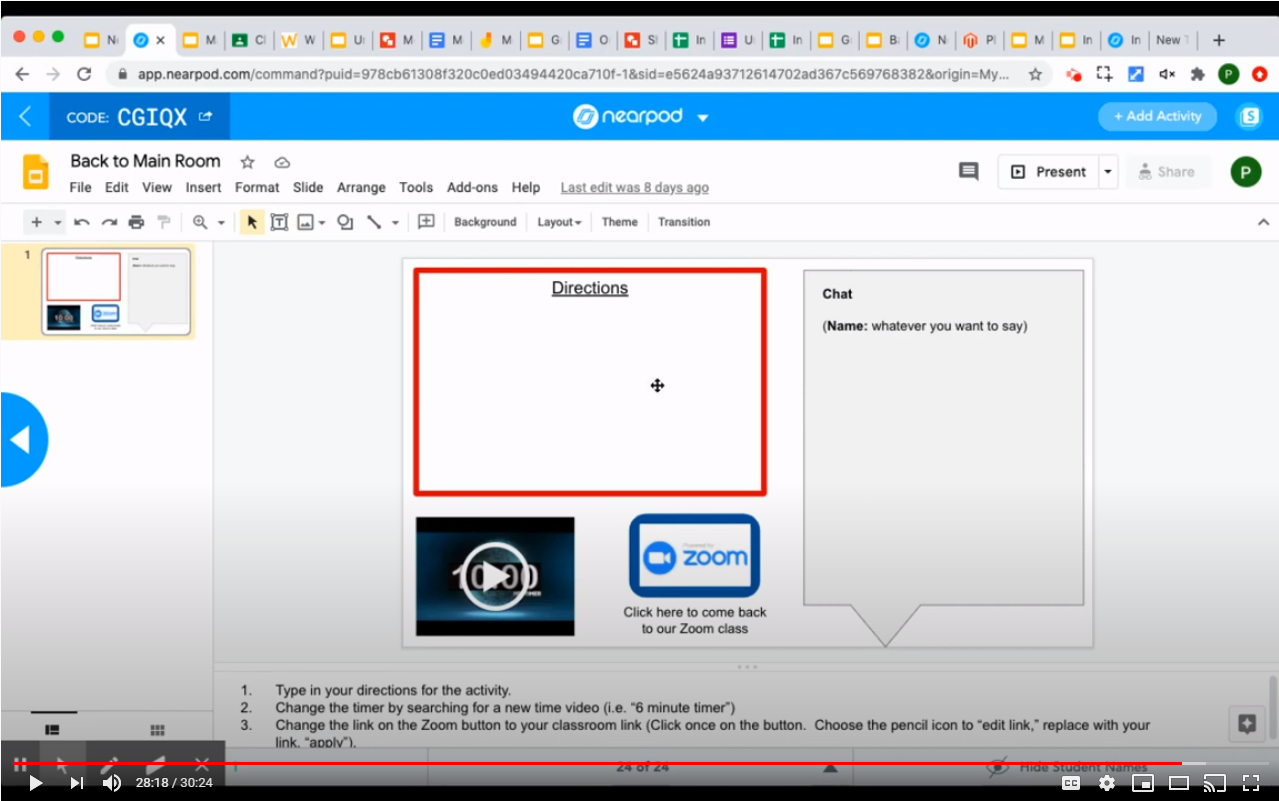
Task: Click the + Add Activity button
Action: tap(1157, 116)
